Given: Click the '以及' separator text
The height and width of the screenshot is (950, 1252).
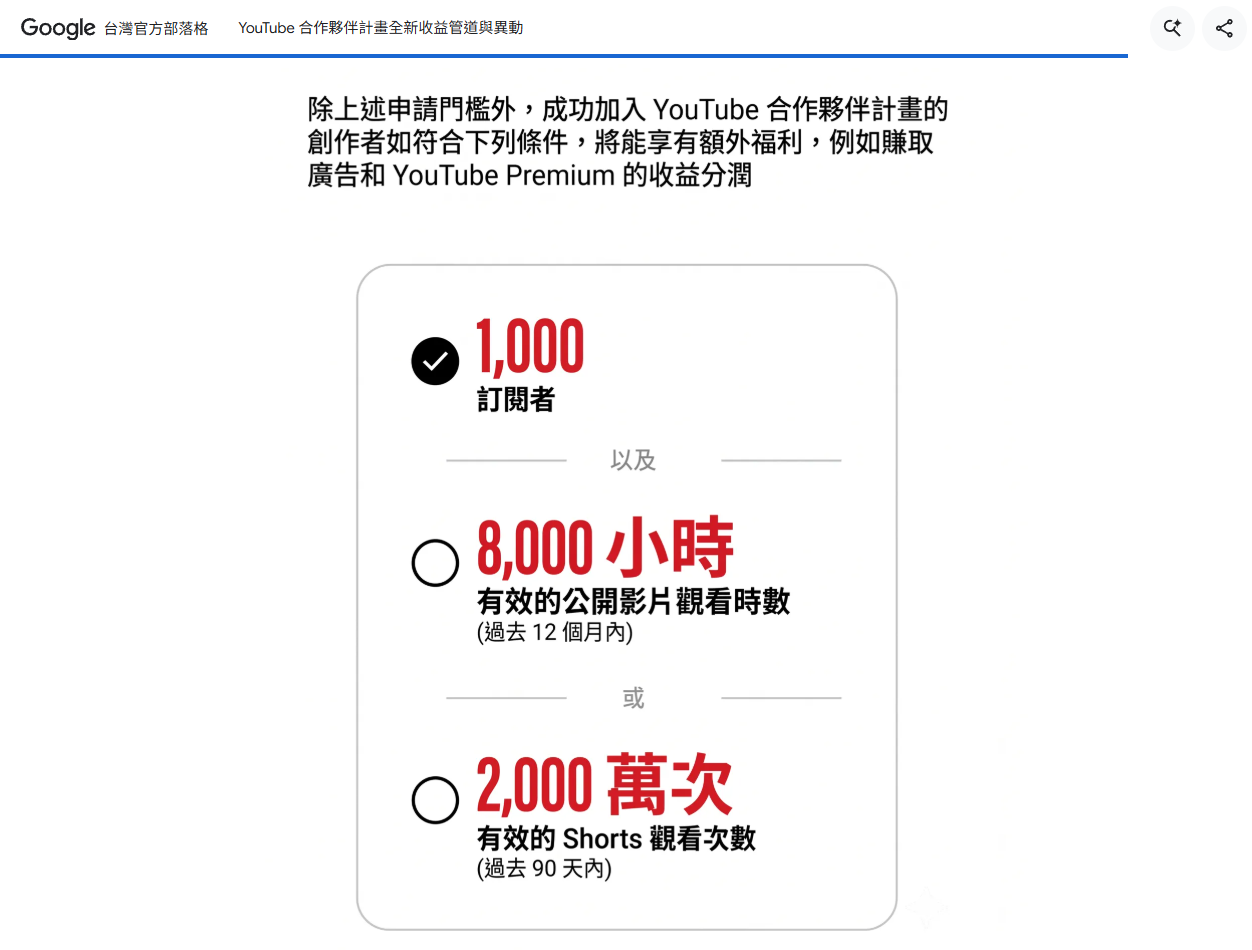Looking at the screenshot, I should [633, 460].
